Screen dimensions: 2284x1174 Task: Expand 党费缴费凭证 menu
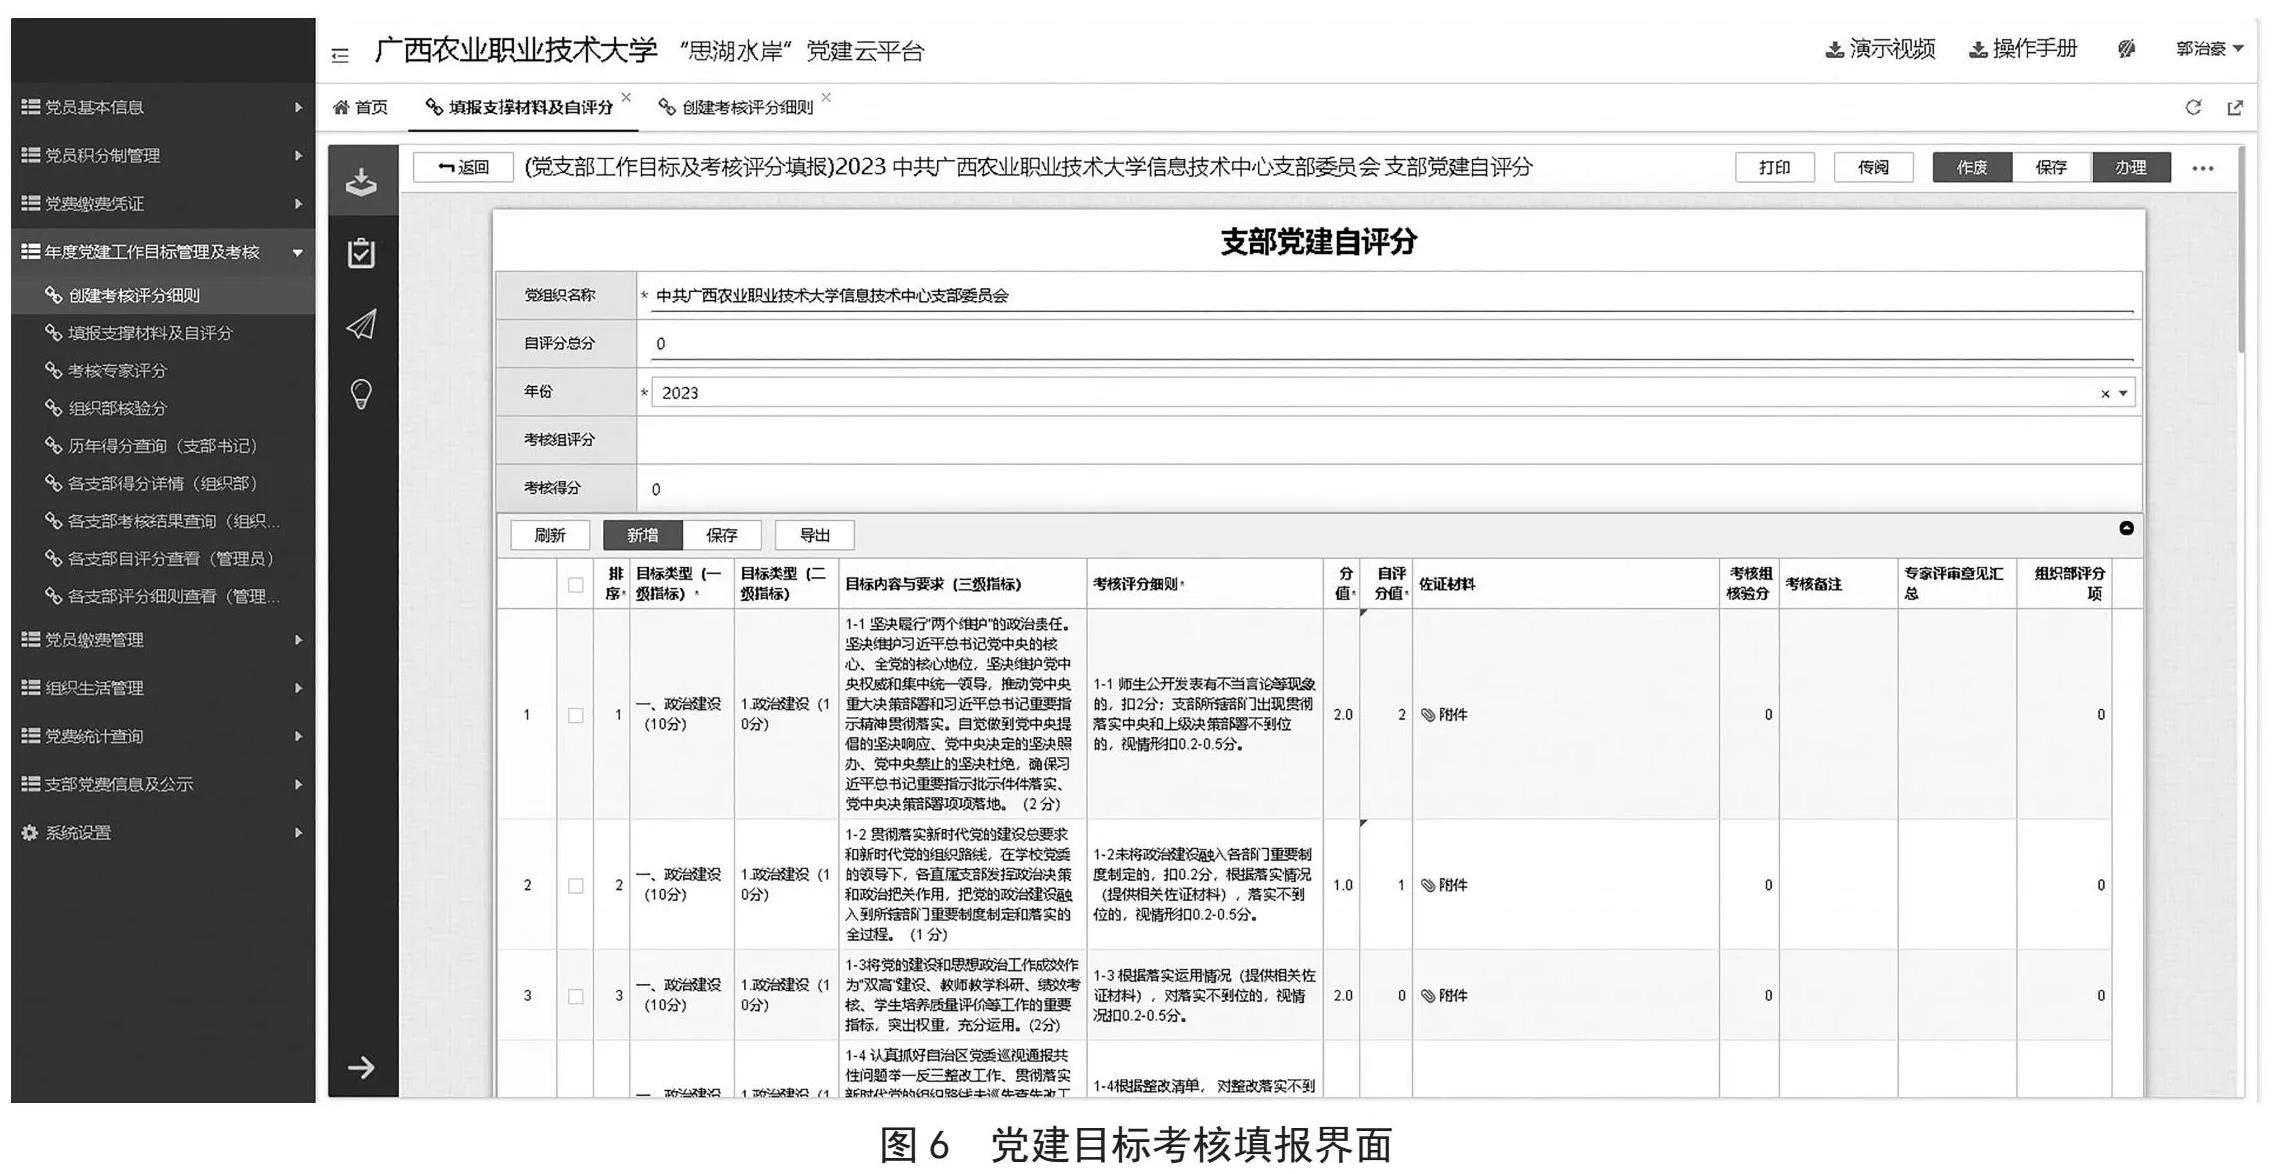(x=163, y=203)
